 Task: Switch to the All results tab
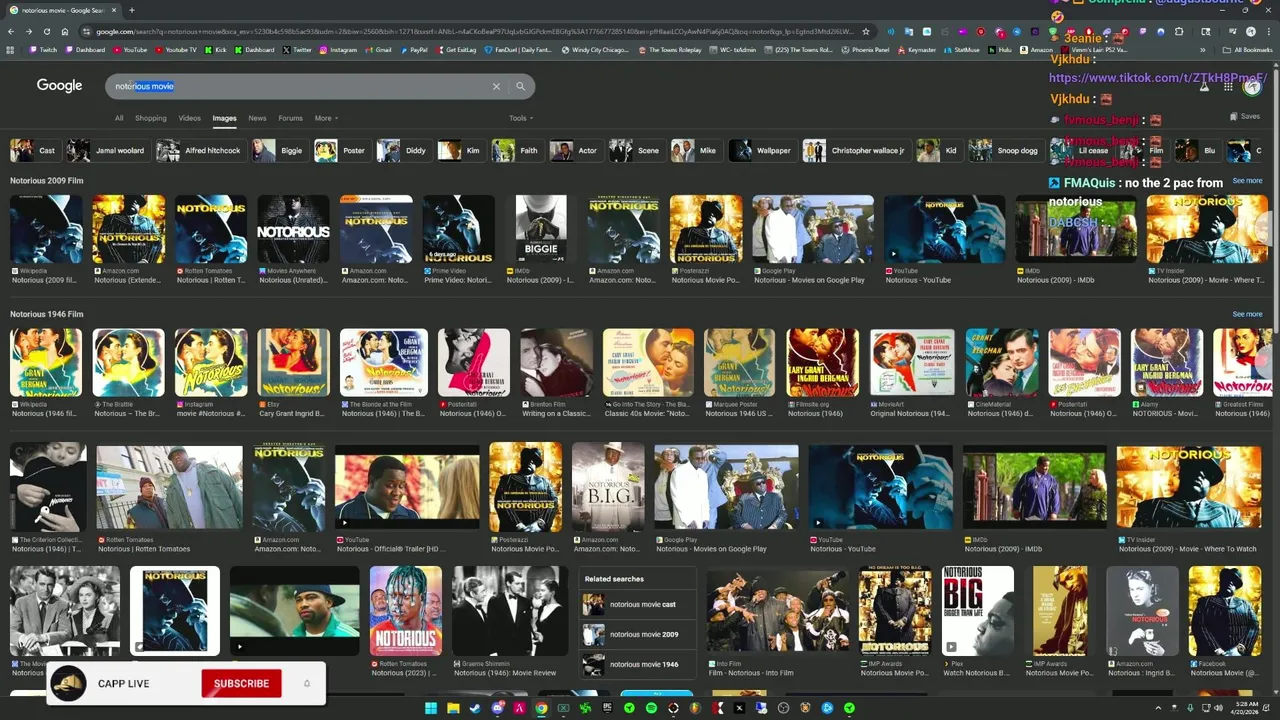click(x=119, y=118)
